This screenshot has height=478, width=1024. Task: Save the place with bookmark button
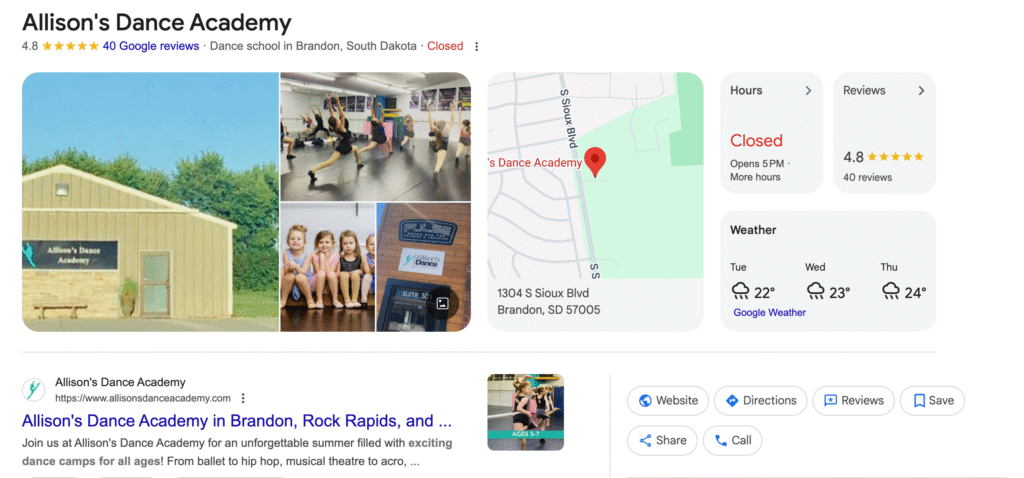coord(932,400)
